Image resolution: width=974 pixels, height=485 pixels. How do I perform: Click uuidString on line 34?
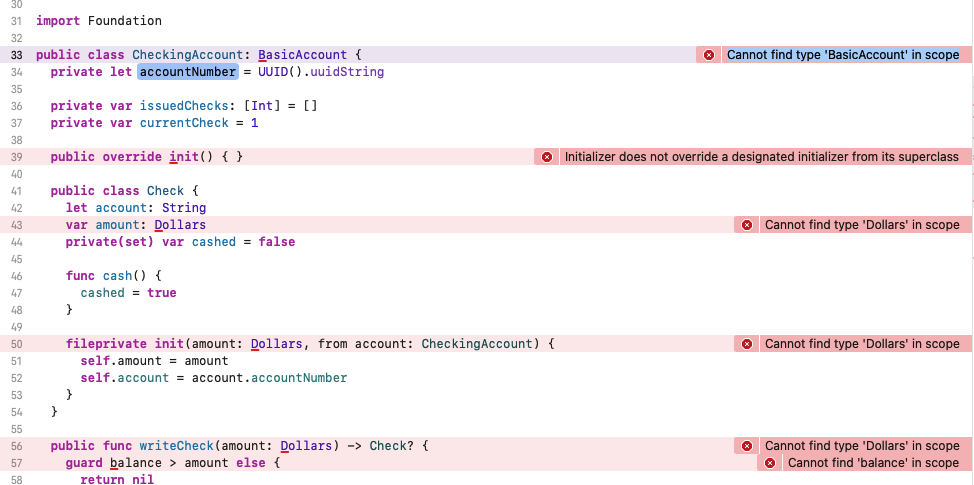click(347, 72)
